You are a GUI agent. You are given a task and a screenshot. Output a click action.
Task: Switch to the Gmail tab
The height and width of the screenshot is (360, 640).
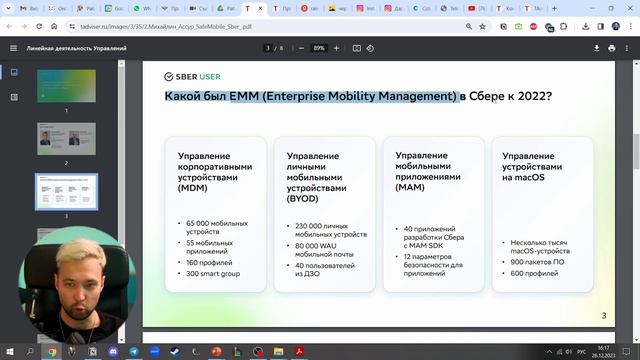pos(29,8)
